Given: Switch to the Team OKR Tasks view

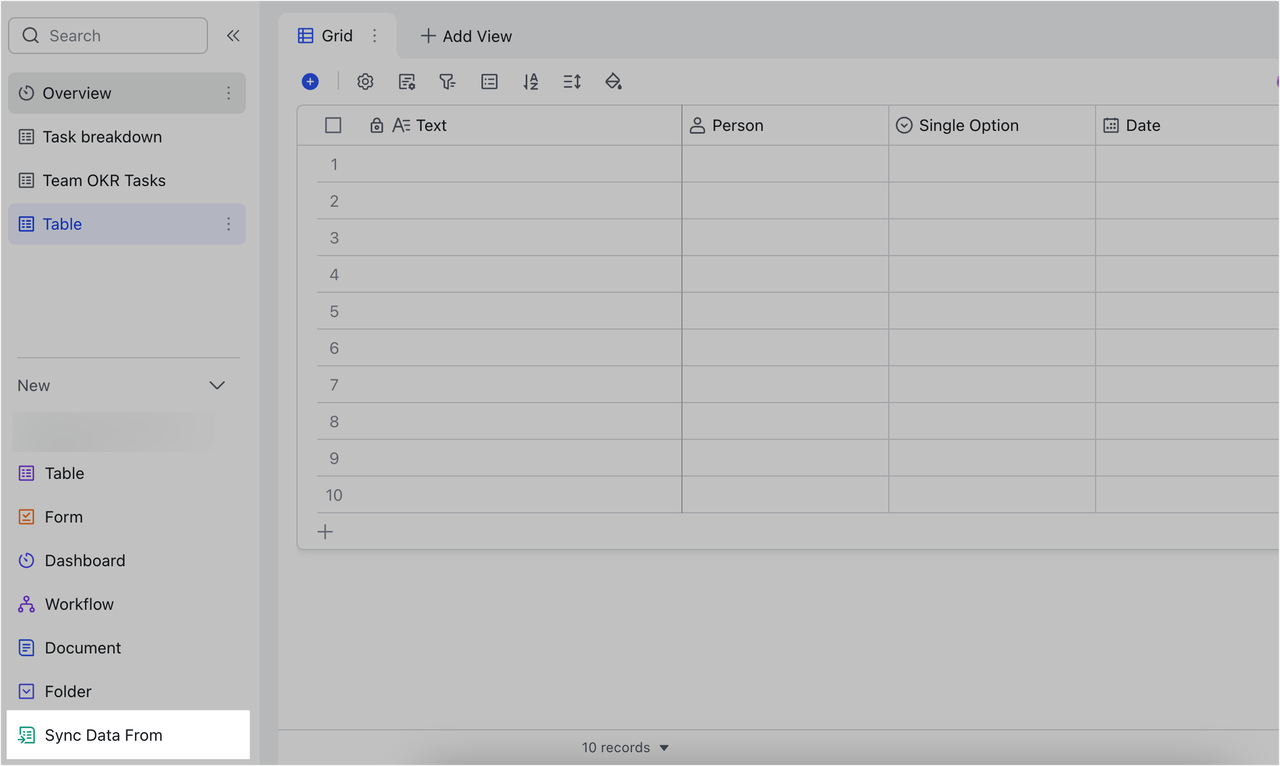Looking at the screenshot, I should (x=105, y=180).
